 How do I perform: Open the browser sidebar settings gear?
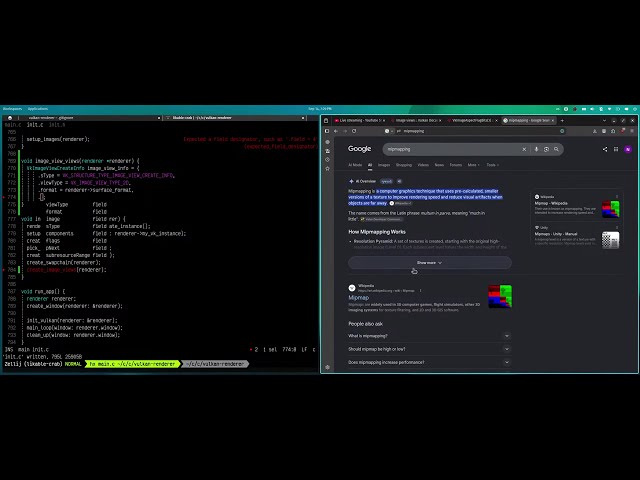(327, 367)
